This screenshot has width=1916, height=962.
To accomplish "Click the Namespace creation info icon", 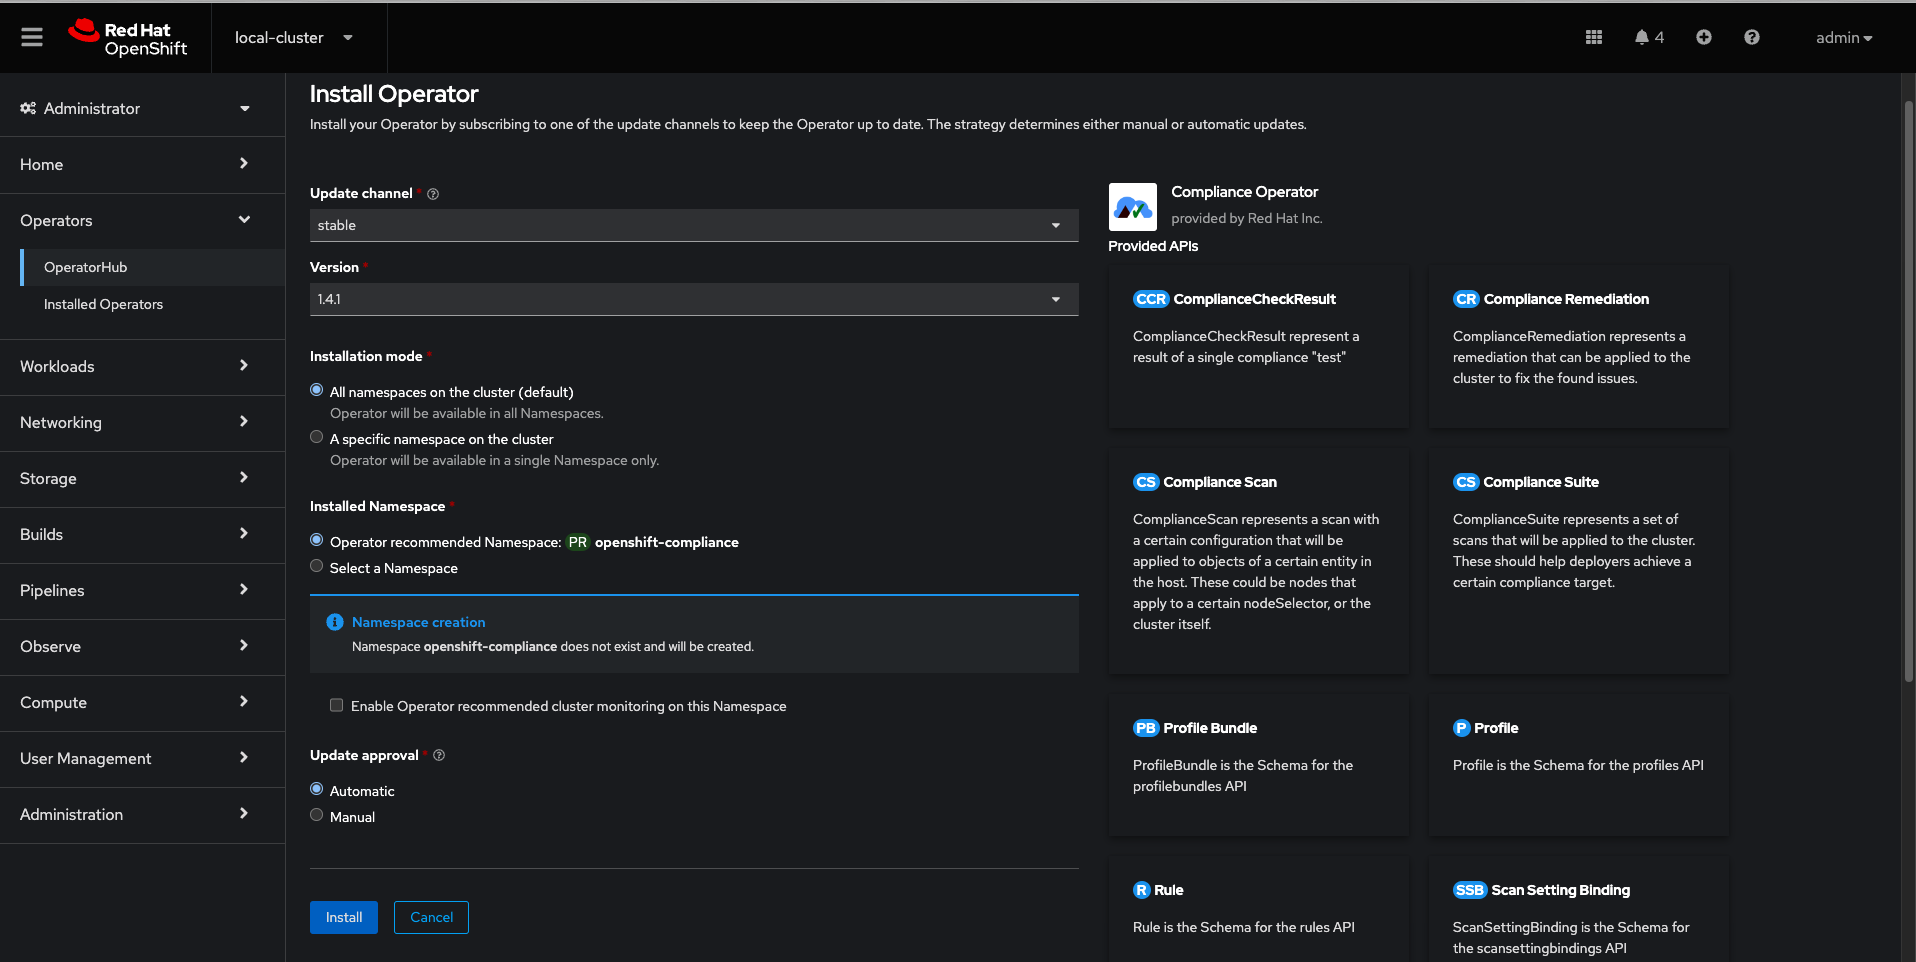I will (335, 622).
